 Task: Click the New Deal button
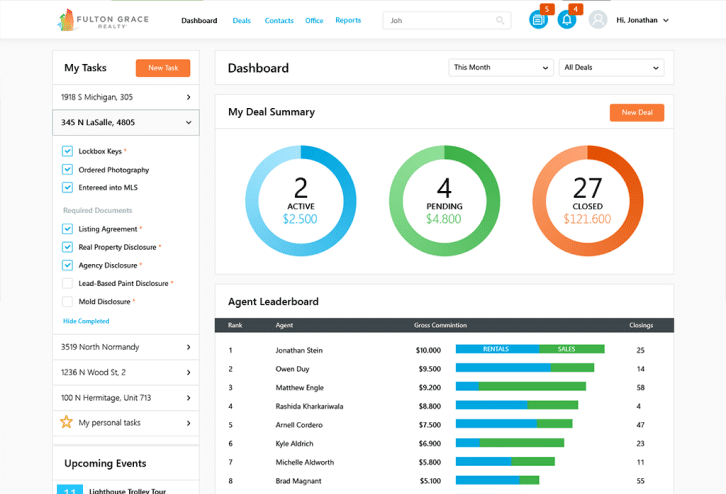(x=637, y=113)
